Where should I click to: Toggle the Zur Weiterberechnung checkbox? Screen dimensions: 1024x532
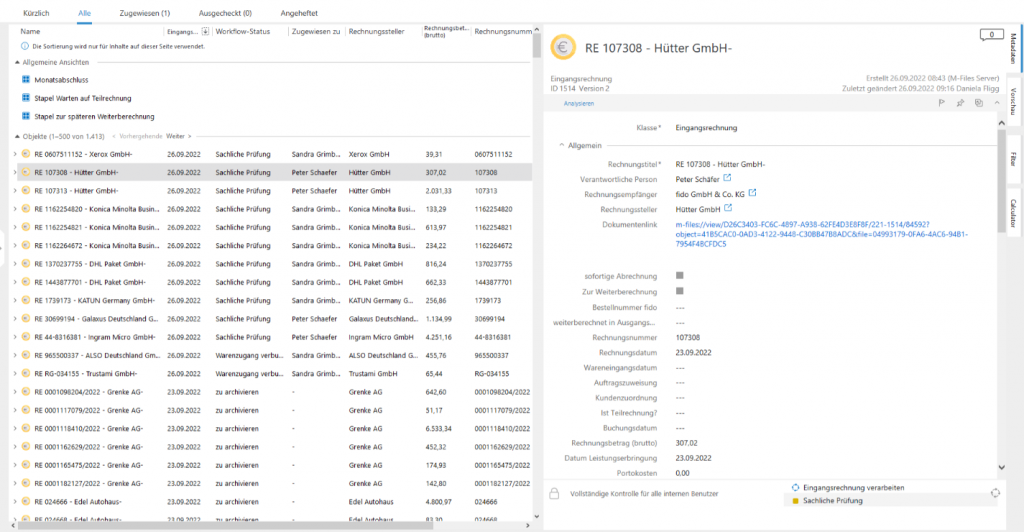coord(680,291)
